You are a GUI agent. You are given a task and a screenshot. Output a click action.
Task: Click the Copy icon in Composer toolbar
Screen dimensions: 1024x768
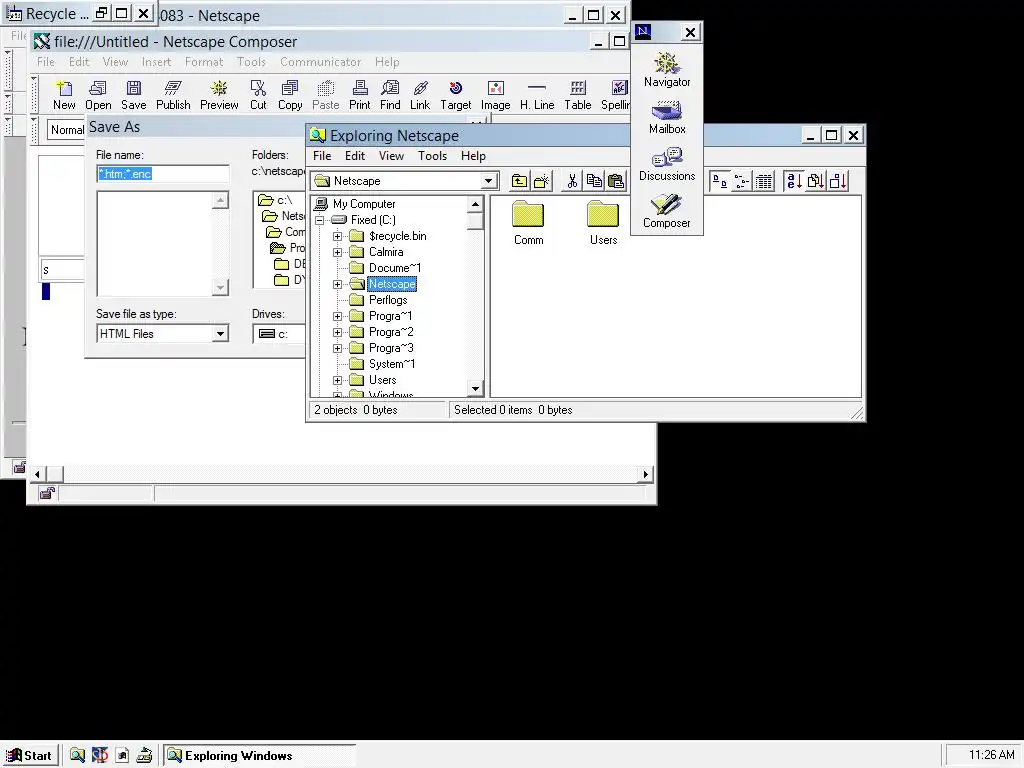coord(290,95)
